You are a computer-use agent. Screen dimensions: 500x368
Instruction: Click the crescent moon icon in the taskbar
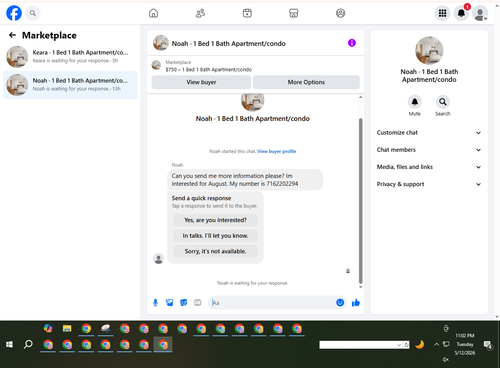(x=420, y=344)
